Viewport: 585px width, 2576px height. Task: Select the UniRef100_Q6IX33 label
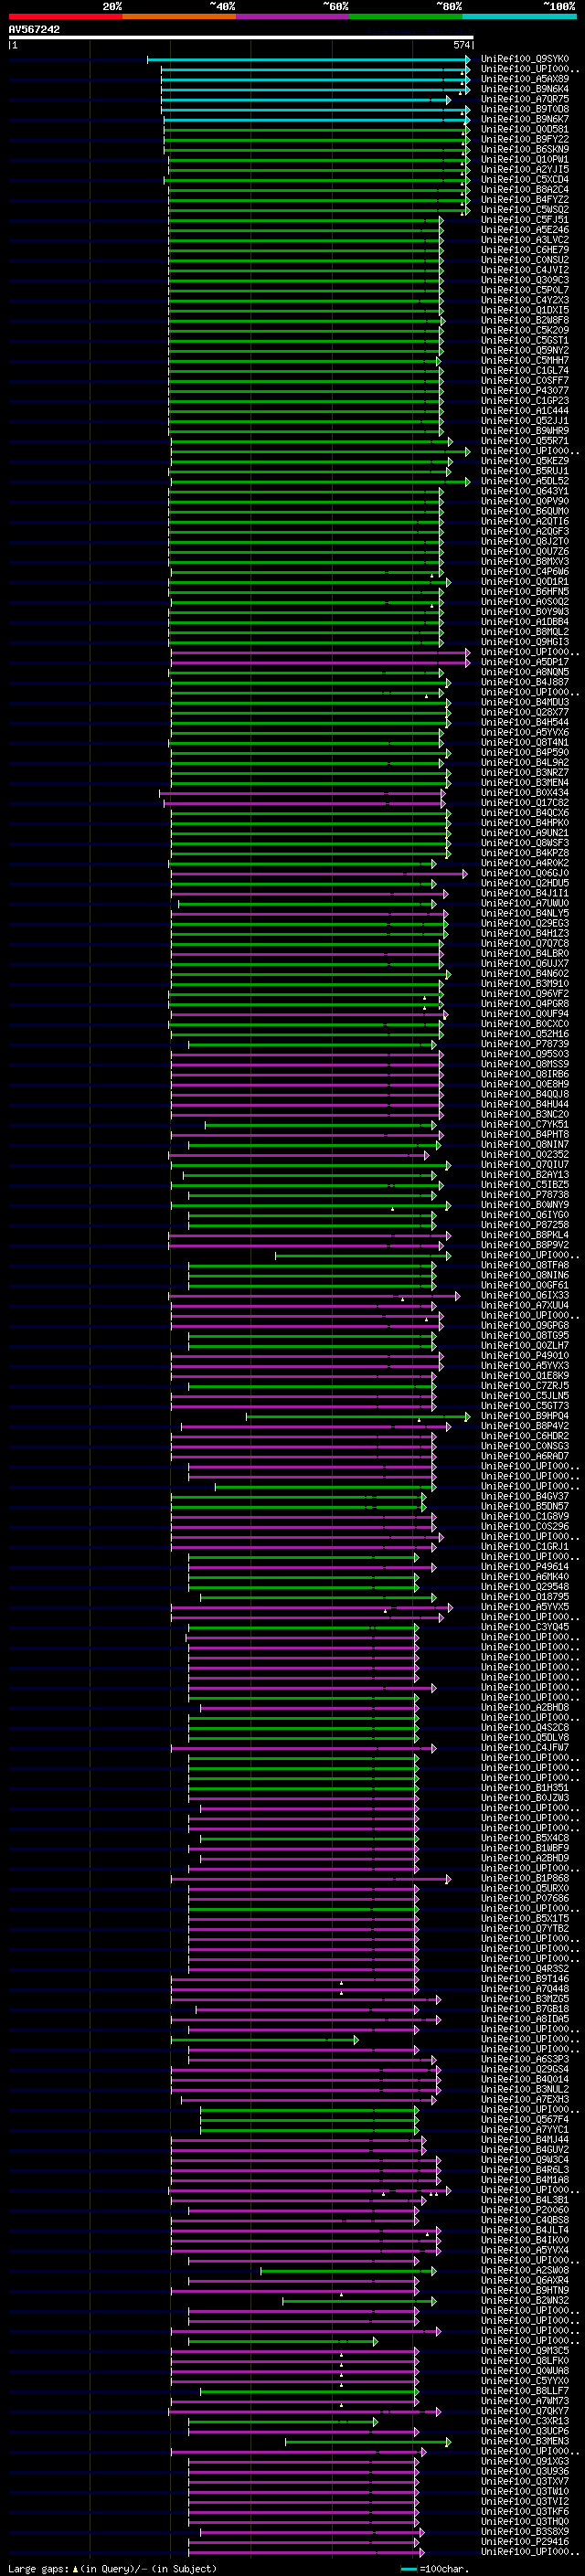point(525,1295)
